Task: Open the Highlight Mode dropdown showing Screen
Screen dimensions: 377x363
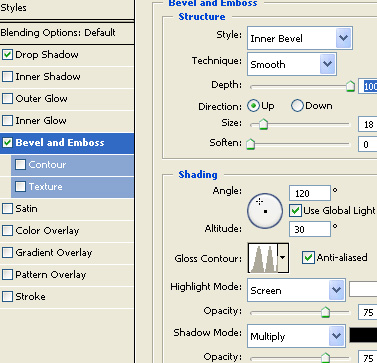Action: 296,290
